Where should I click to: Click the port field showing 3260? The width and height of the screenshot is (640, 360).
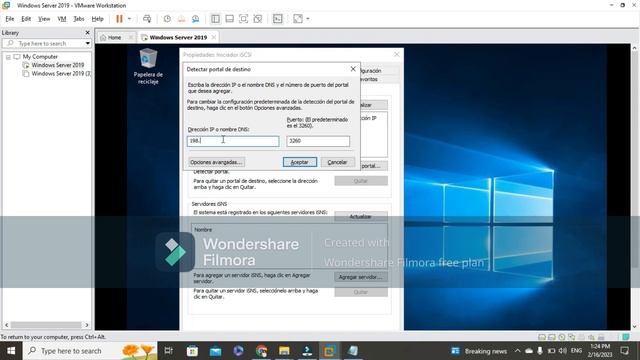point(318,141)
